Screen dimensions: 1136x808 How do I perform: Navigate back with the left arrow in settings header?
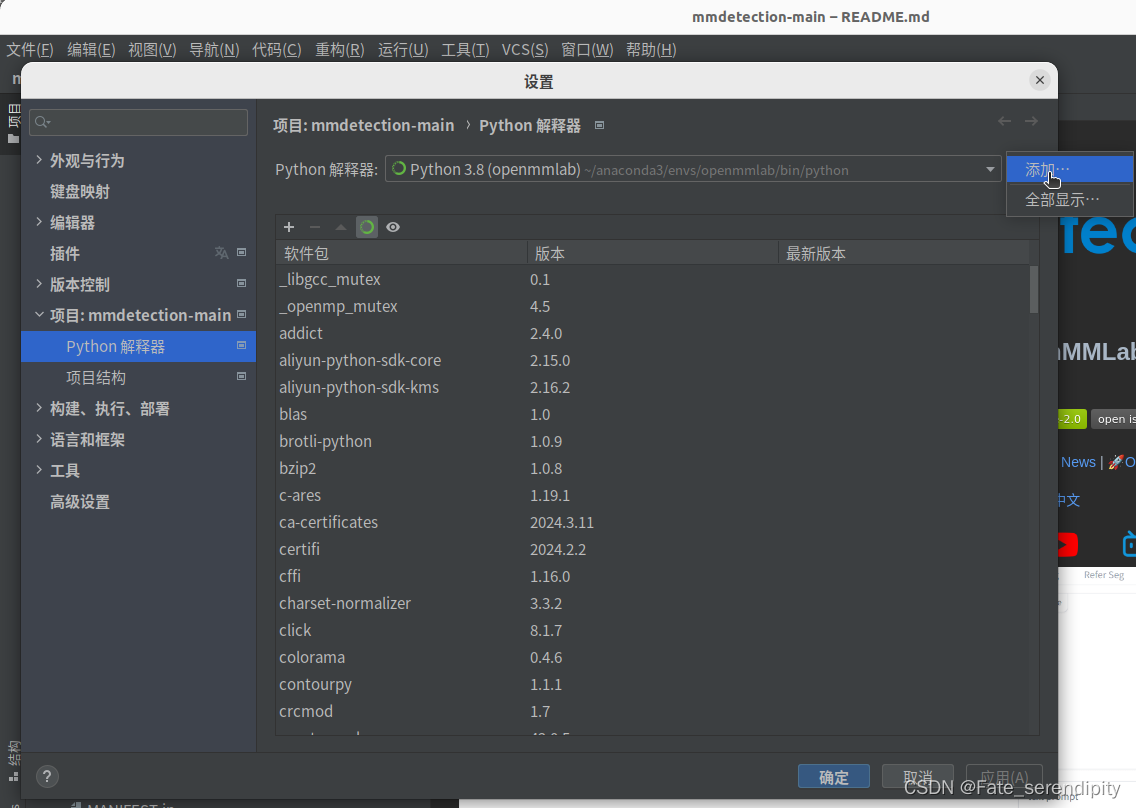(x=1004, y=120)
